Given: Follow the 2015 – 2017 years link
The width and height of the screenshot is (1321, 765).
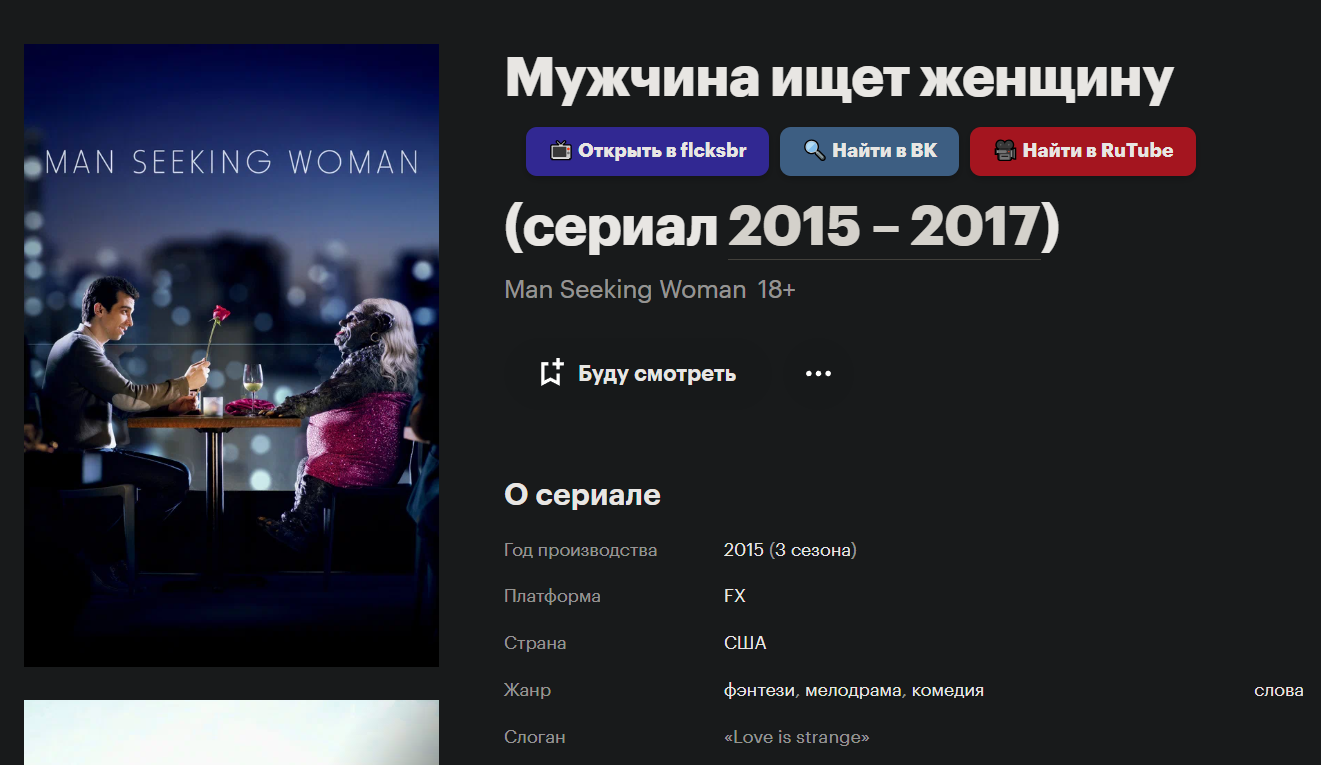Looking at the screenshot, I should coord(884,228).
